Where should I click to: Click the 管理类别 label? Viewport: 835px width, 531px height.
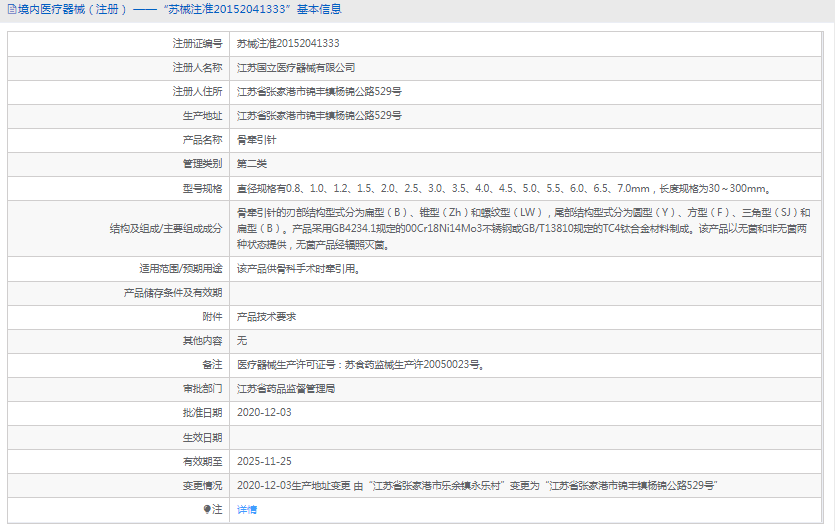point(202,164)
